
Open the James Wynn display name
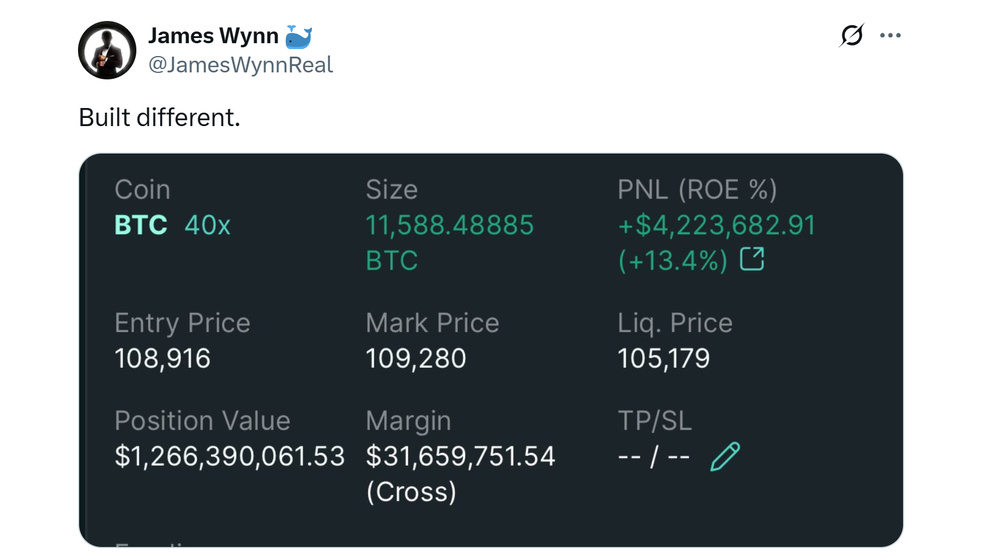click(213, 37)
